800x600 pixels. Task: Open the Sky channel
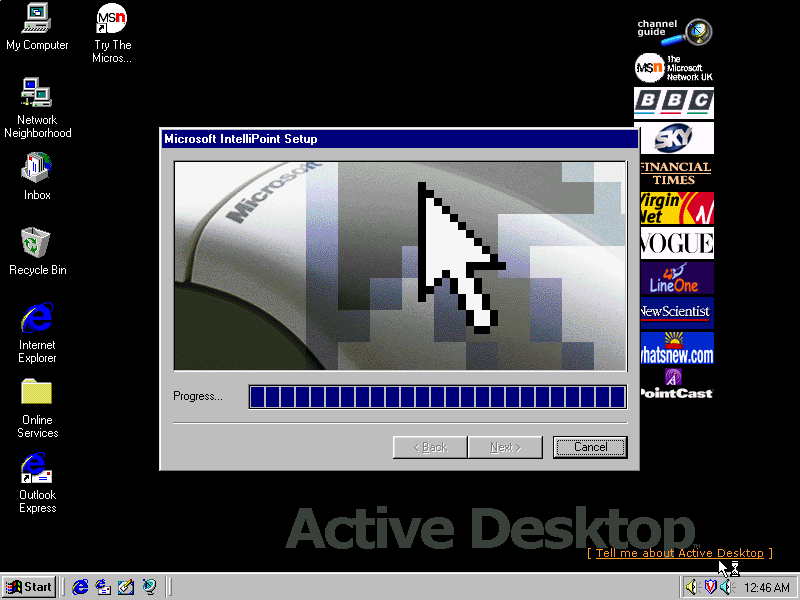pos(674,137)
